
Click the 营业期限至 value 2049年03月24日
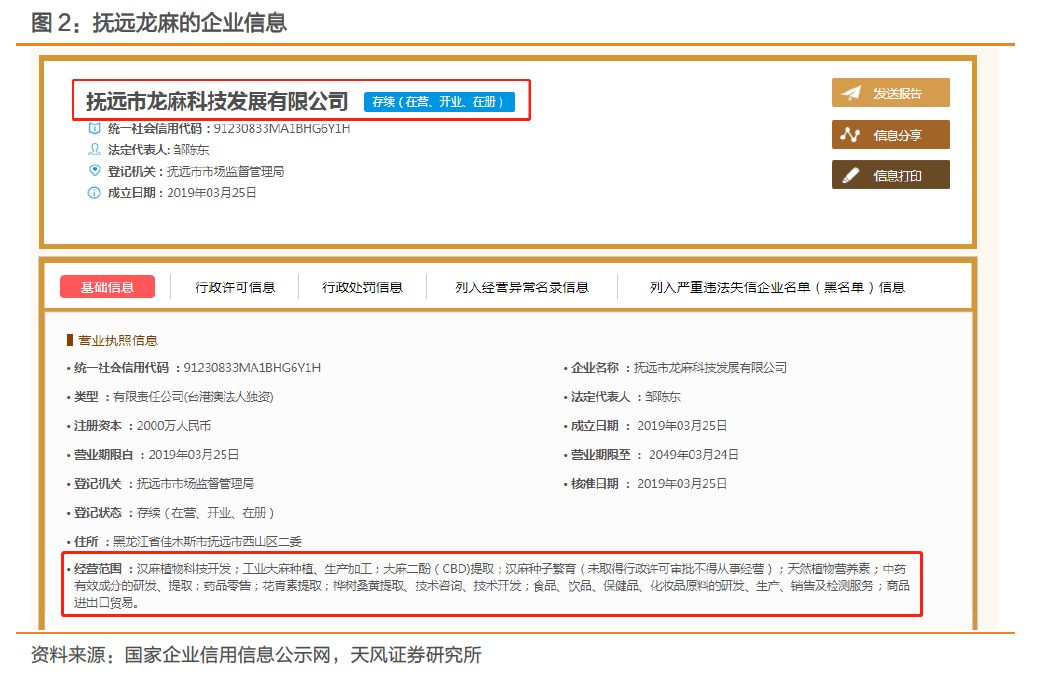[x=694, y=455]
